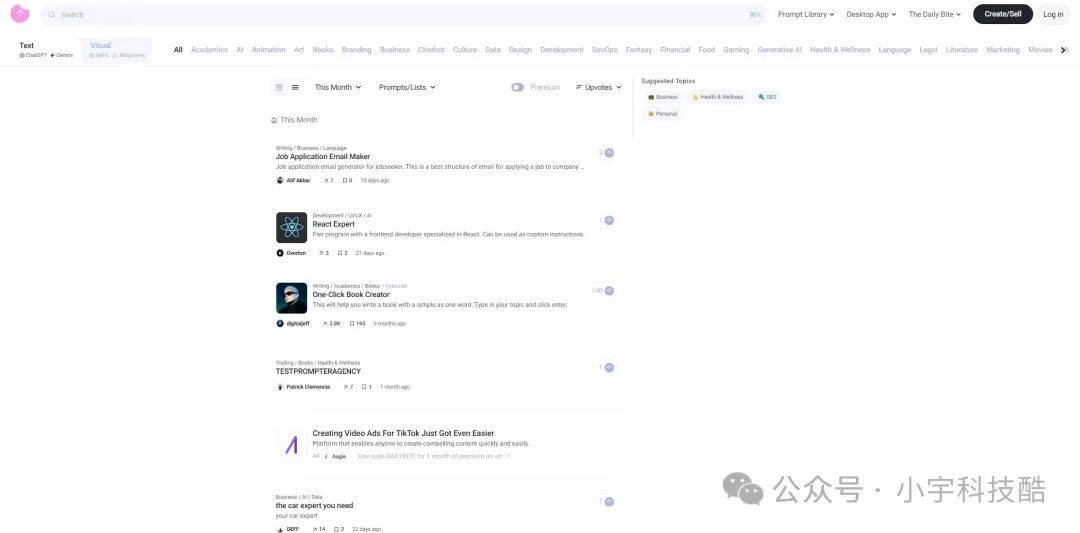
Task: Switch to grid view layout
Action: [x=279, y=88]
